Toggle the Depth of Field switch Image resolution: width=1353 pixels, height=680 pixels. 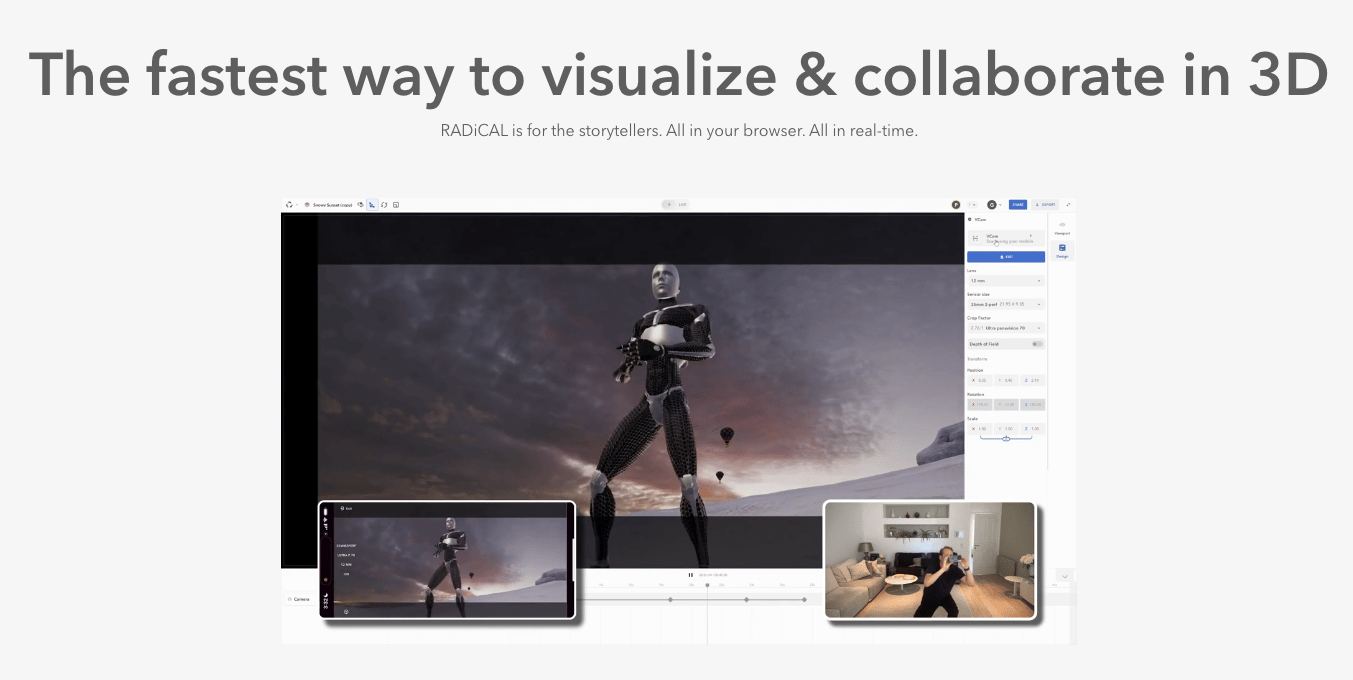tap(1037, 343)
